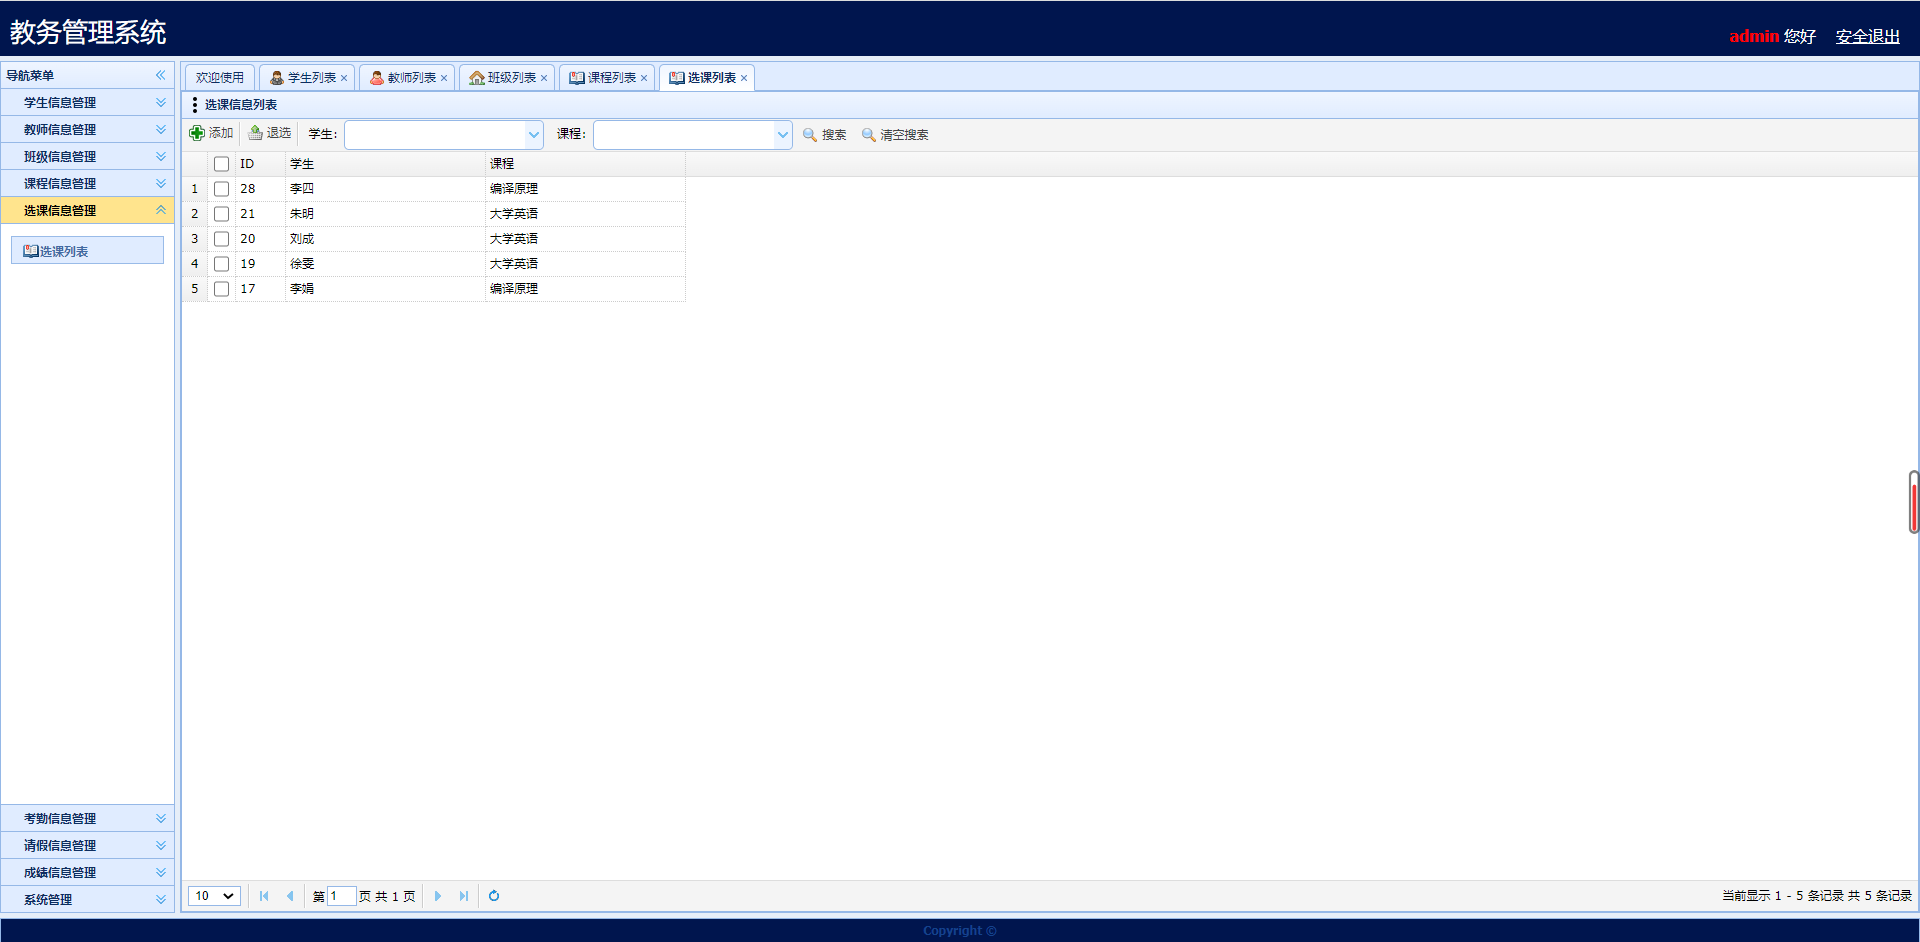Go to last page arrow
This screenshot has height=942, width=1920.
(x=464, y=896)
